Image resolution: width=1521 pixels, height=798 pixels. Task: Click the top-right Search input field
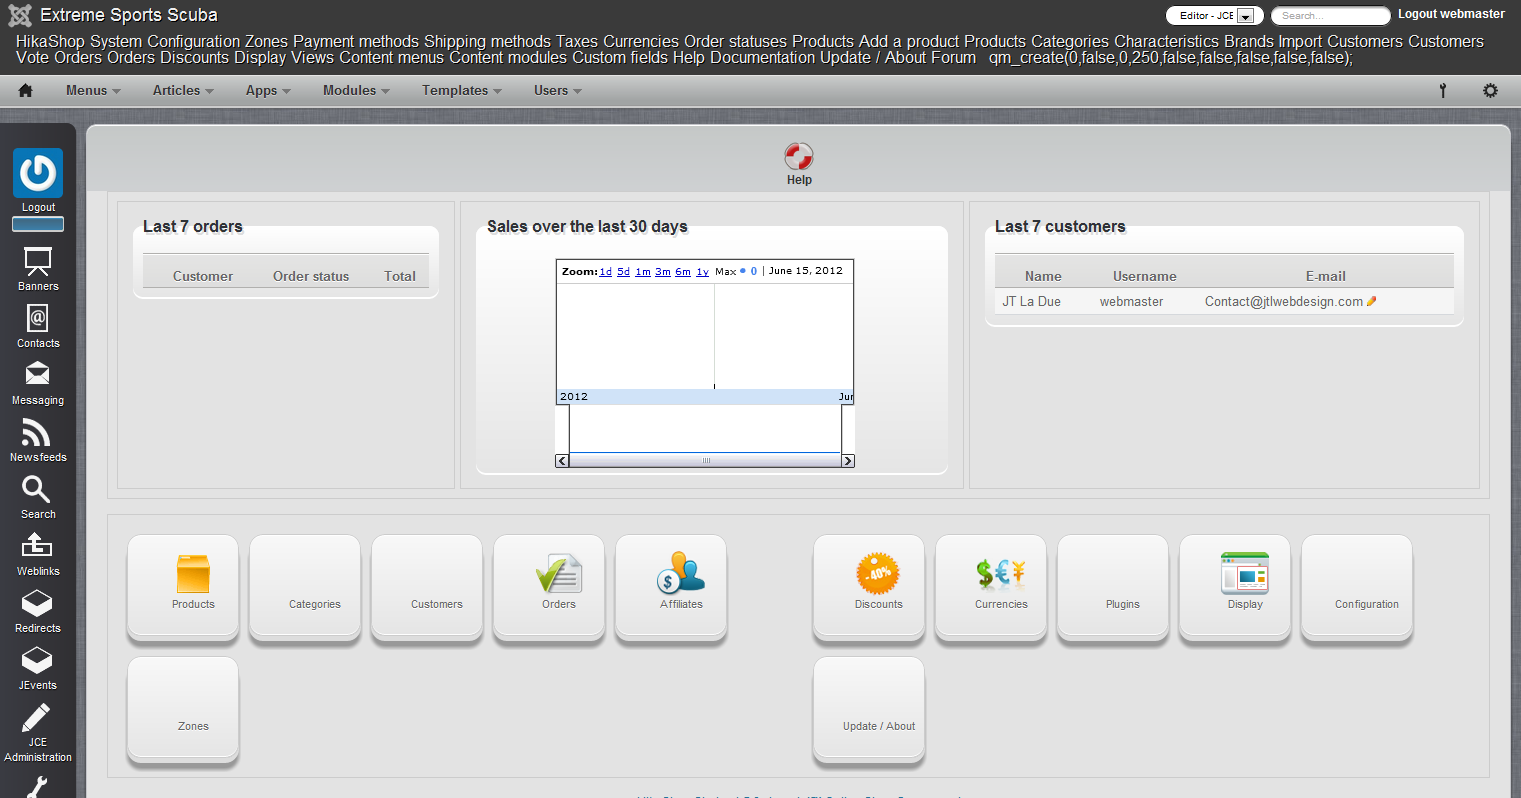tap(1331, 16)
